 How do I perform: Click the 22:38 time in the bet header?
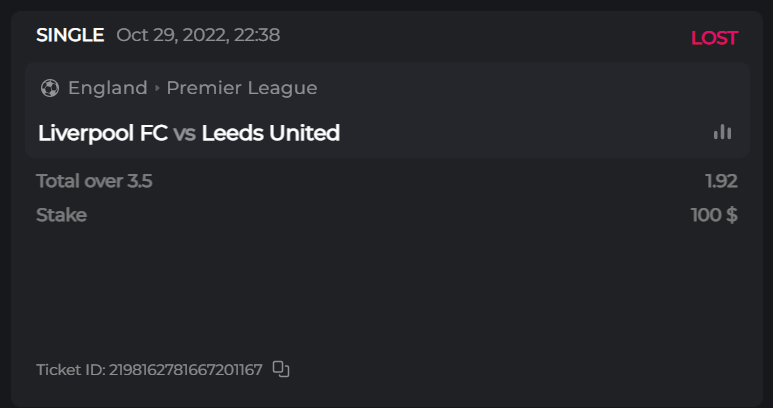tap(257, 36)
